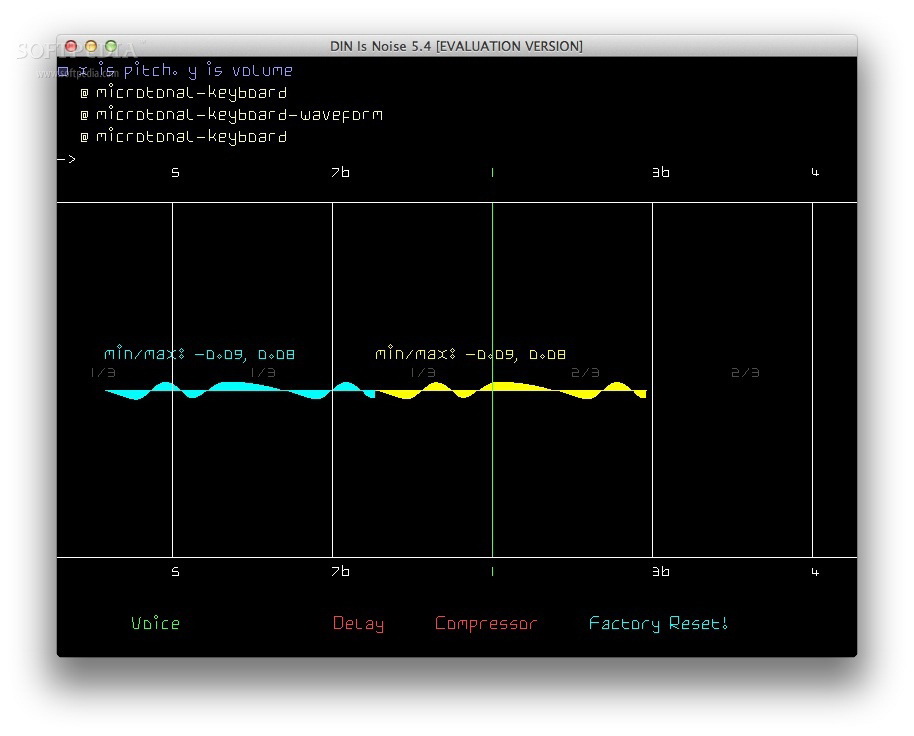Click the bottom 4 note label
Screen dimensions: 914x736
[x=815, y=572]
